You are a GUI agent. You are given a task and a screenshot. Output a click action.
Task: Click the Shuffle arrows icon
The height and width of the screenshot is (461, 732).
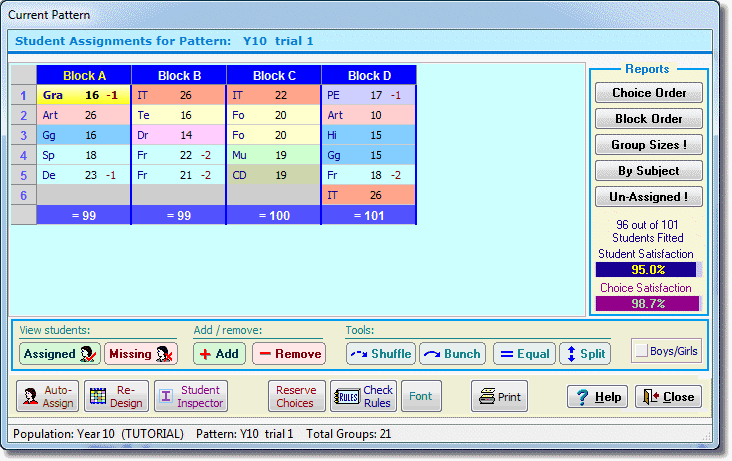tap(359, 354)
